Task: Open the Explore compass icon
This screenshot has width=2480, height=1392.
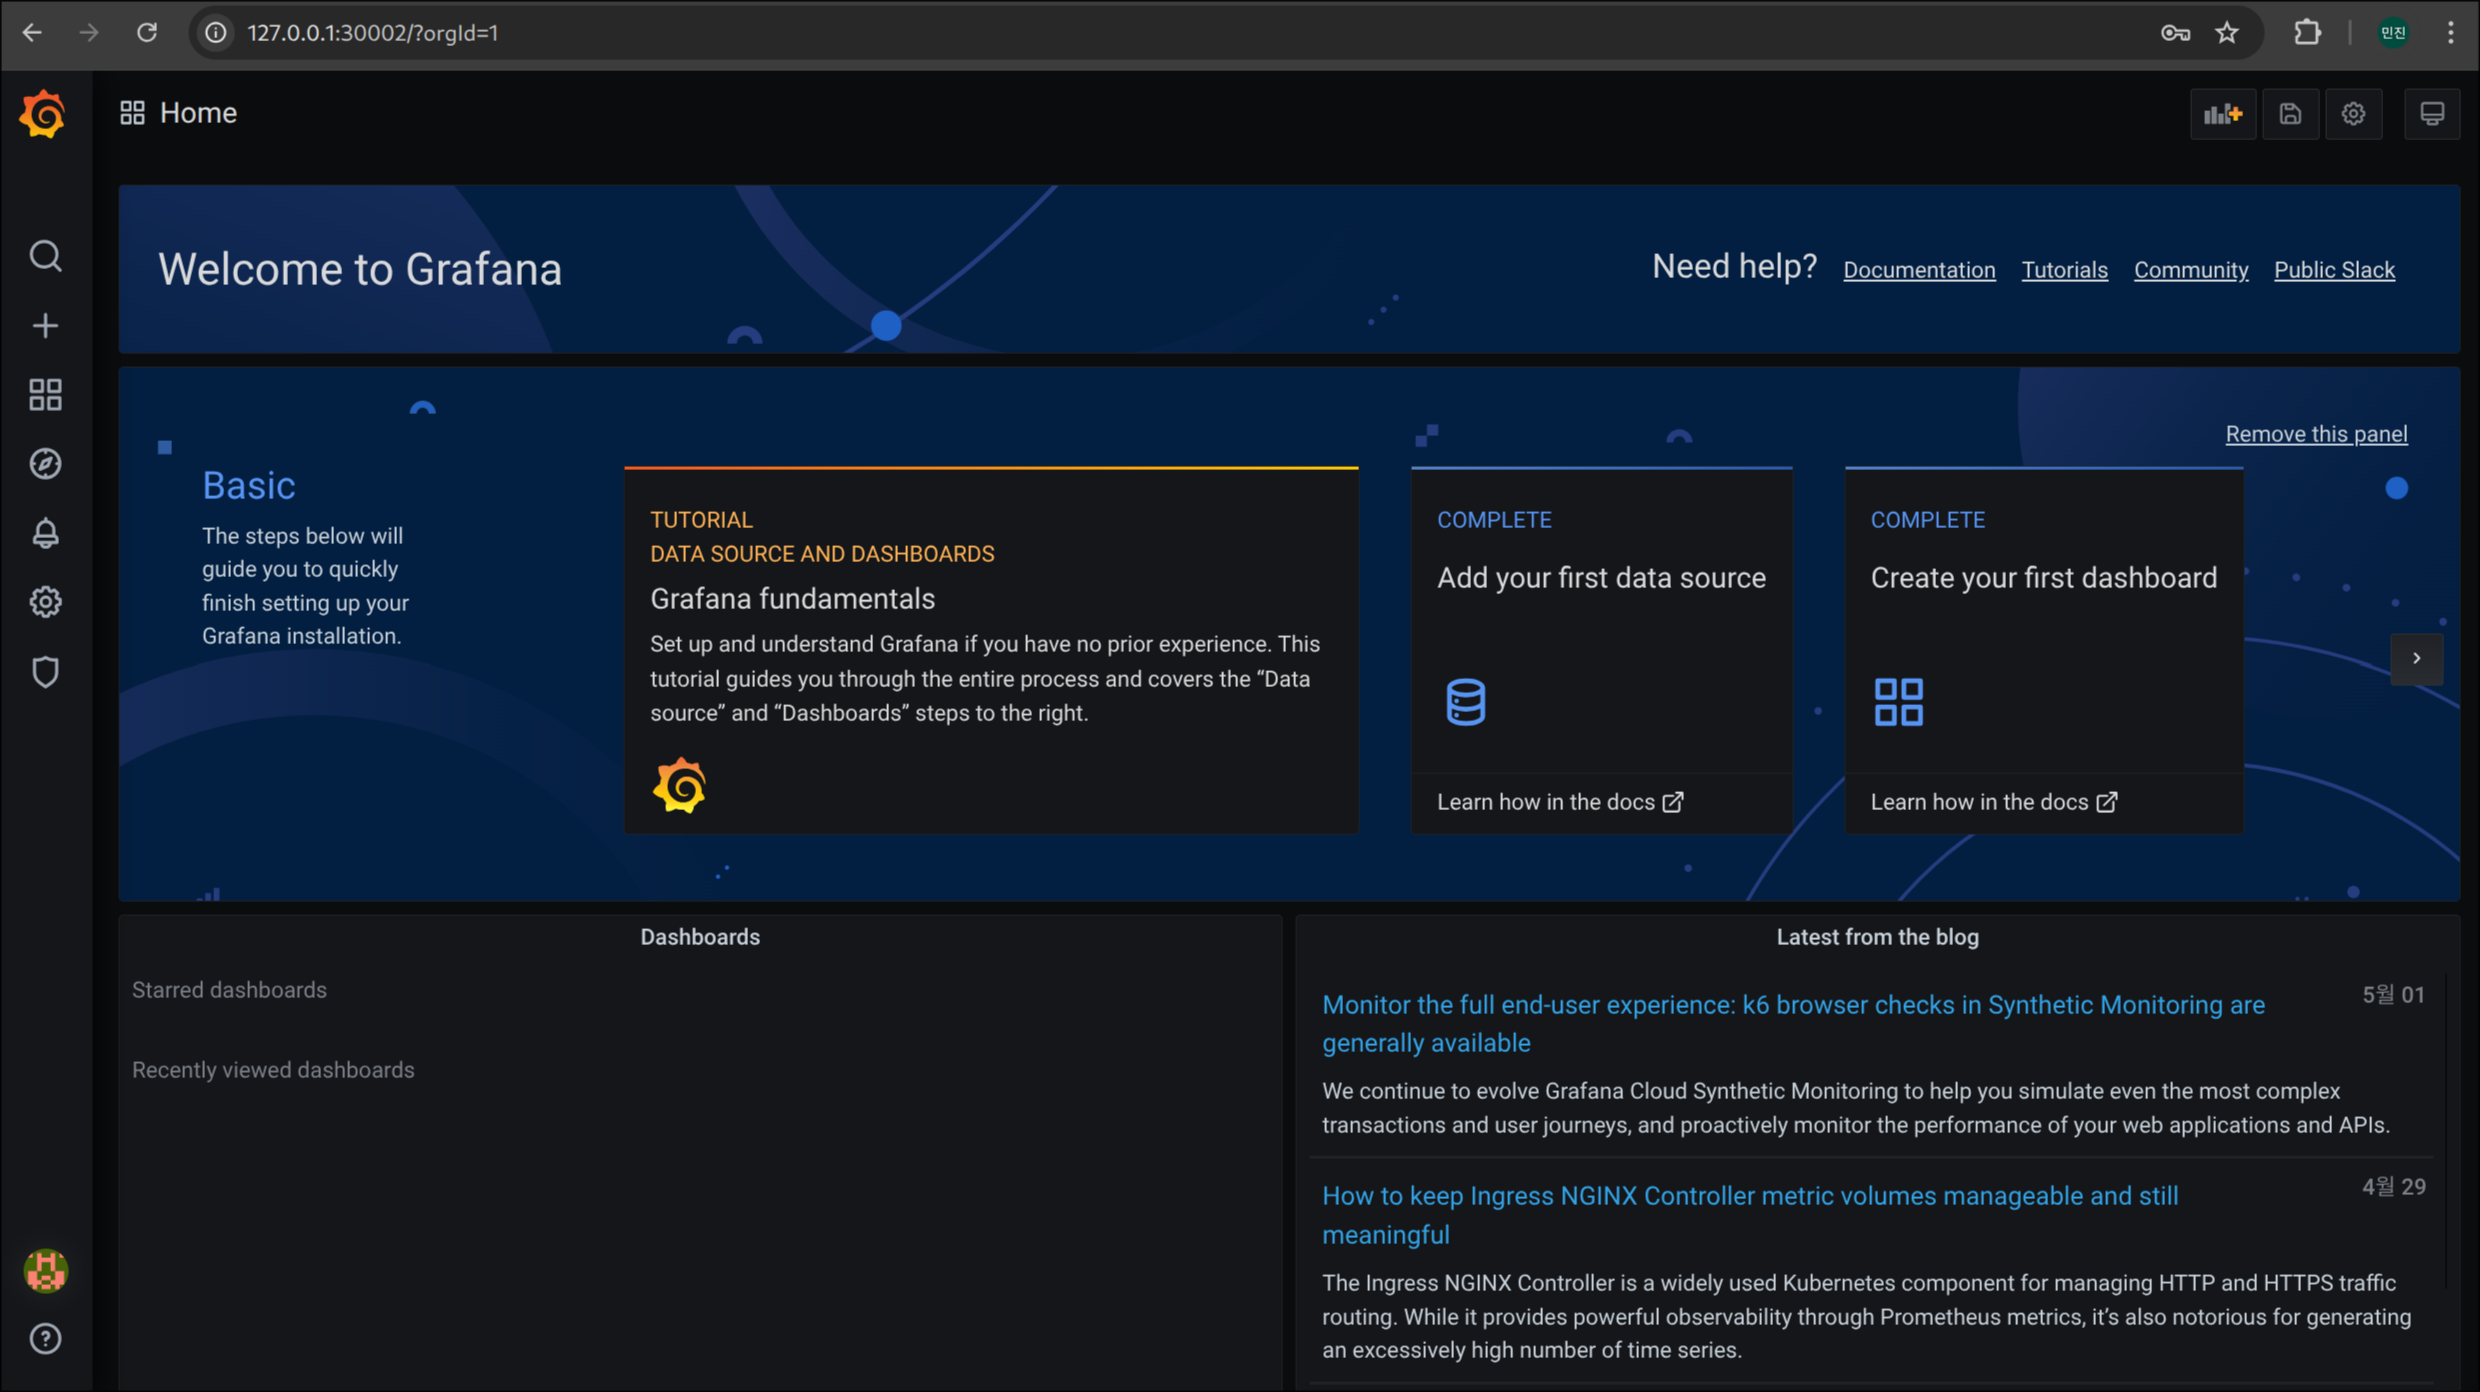Action: pyautogui.click(x=45, y=464)
